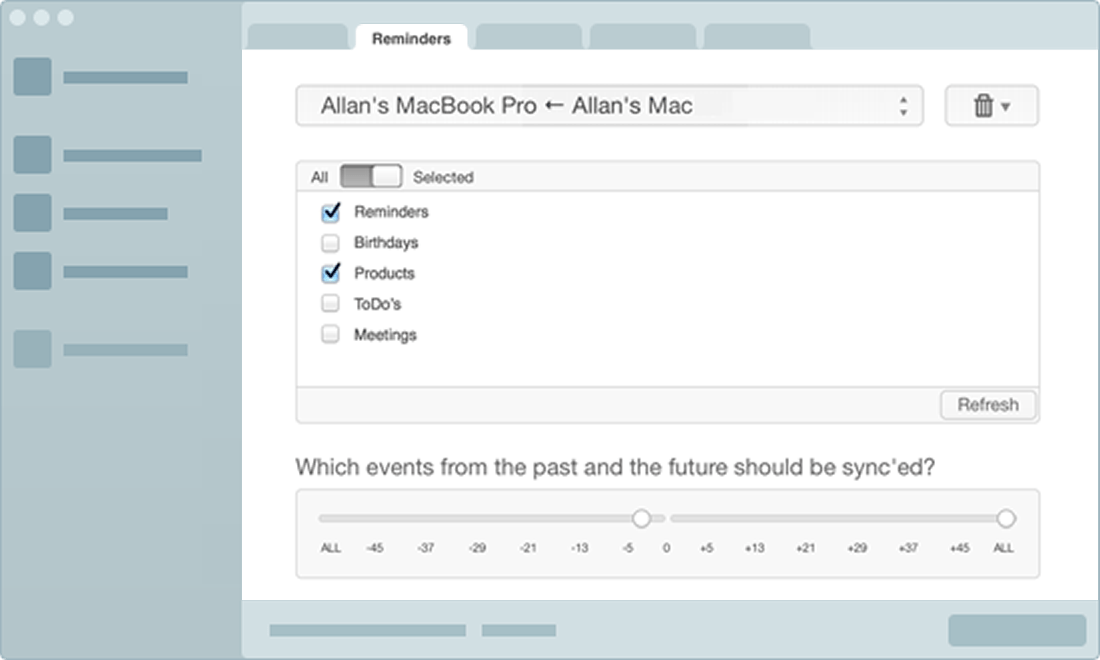The width and height of the screenshot is (1100, 660).
Task: Click the first sidebar placeholder icon
Action: tap(32, 77)
